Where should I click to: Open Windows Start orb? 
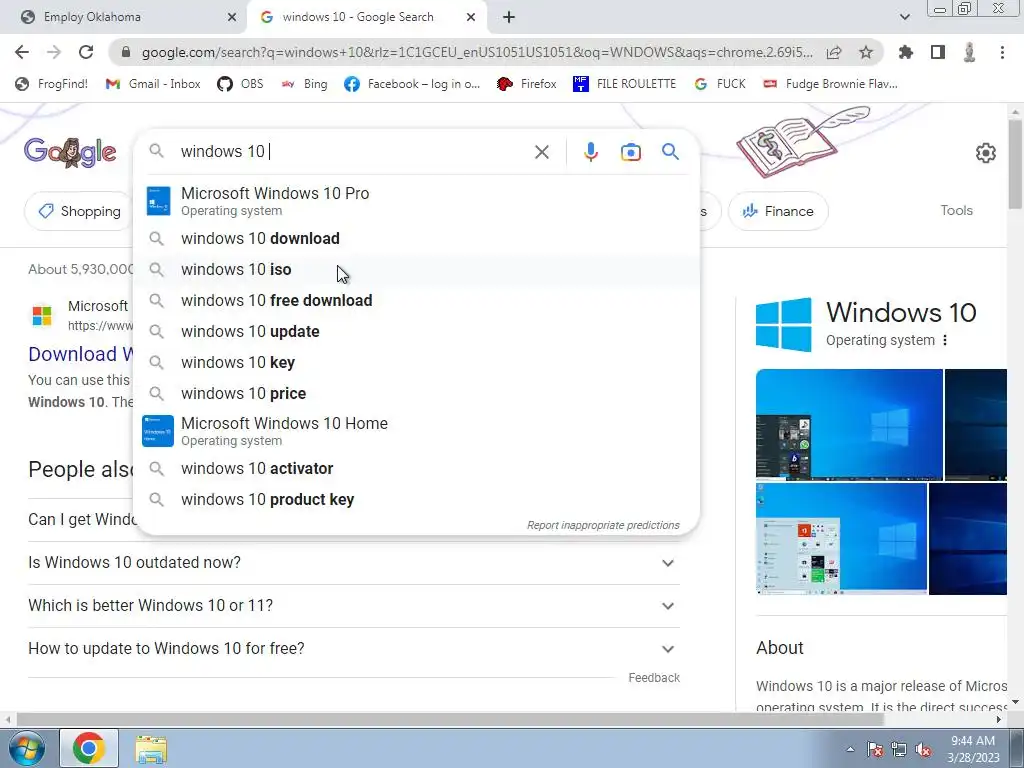27,748
